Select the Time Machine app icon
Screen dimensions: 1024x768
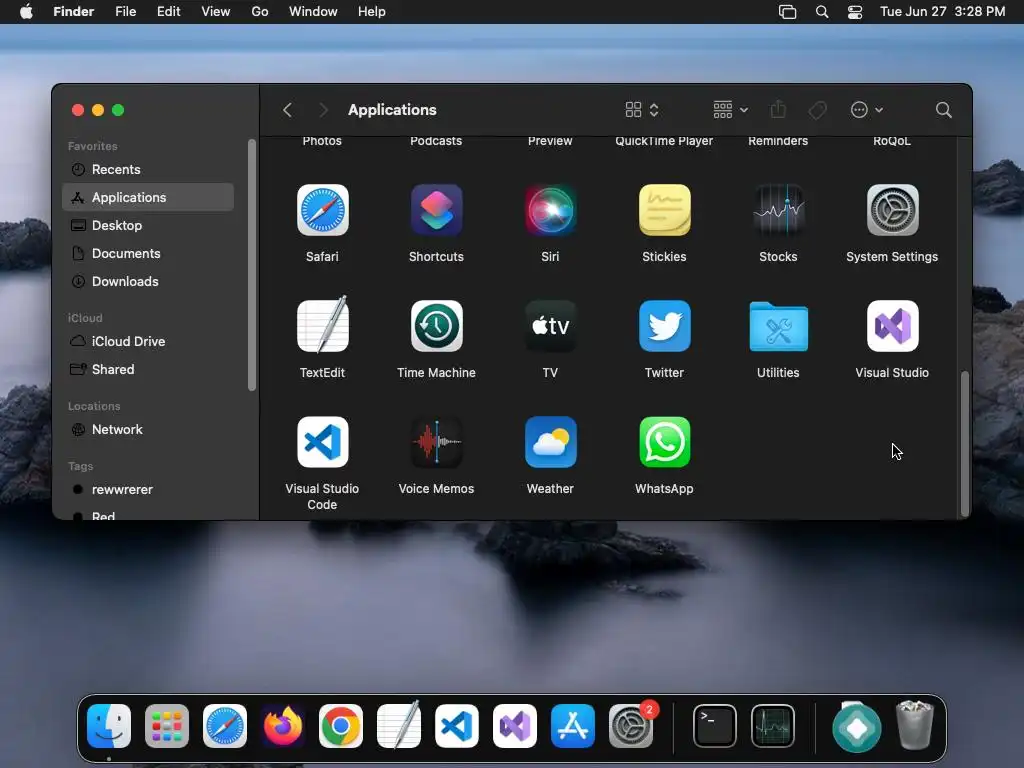coord(436,326)
